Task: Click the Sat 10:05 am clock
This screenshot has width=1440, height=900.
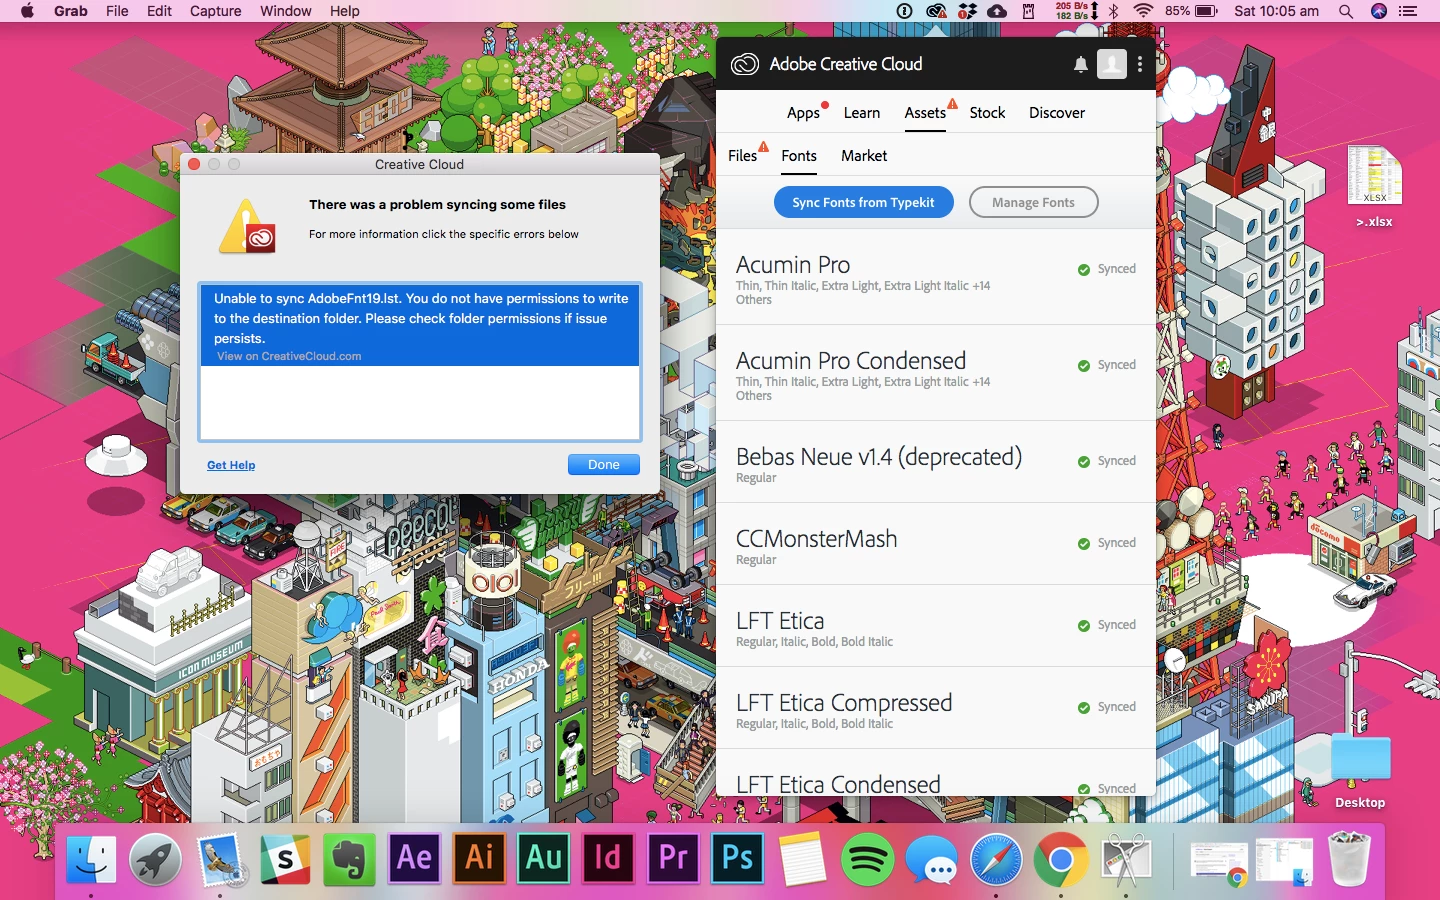Action: pos(1277,11)
